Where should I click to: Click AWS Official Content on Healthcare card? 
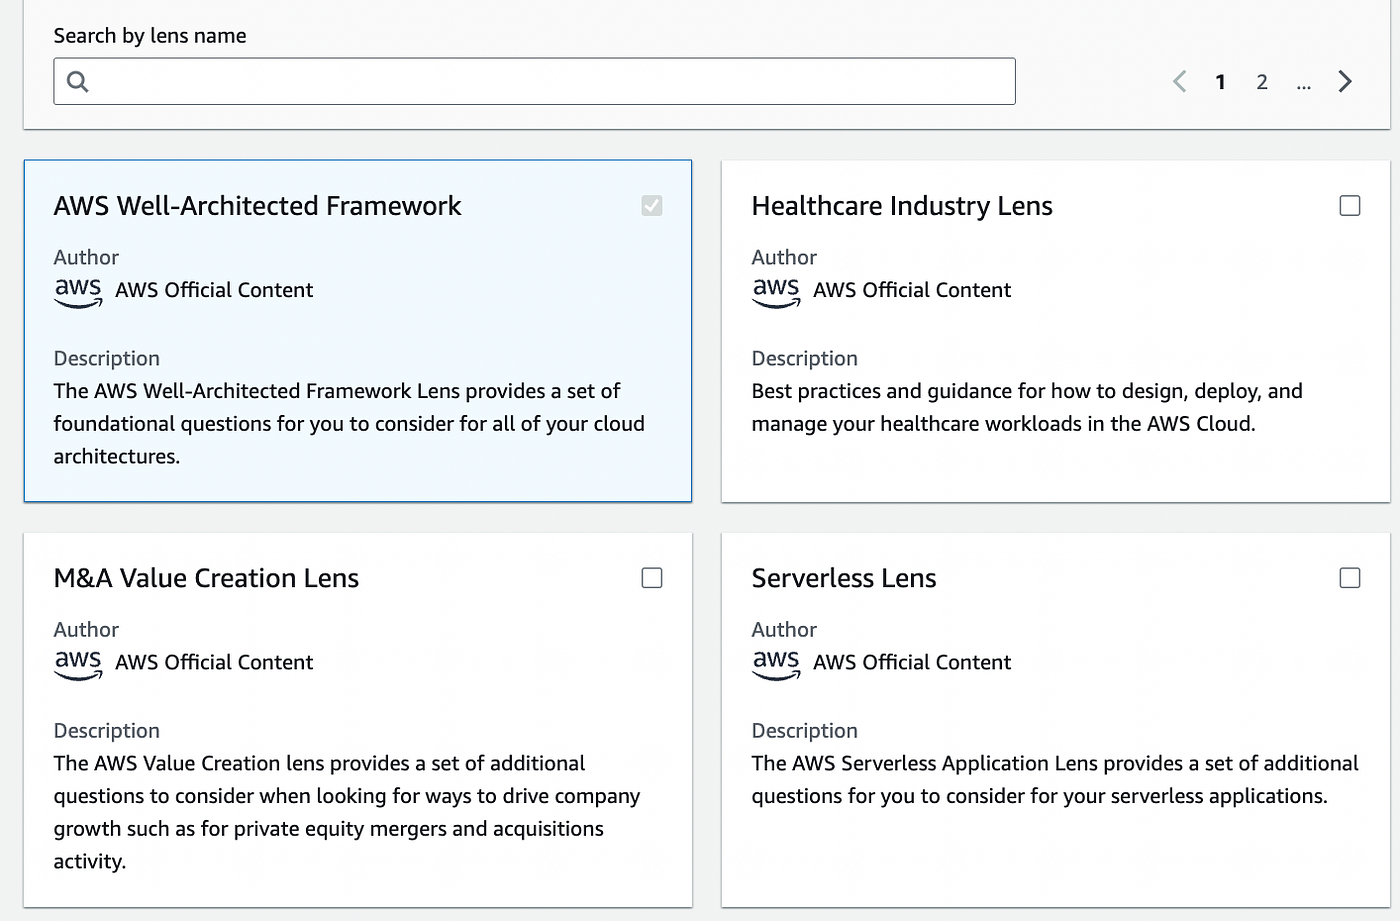pyautogui.click(x=912, y=290)
